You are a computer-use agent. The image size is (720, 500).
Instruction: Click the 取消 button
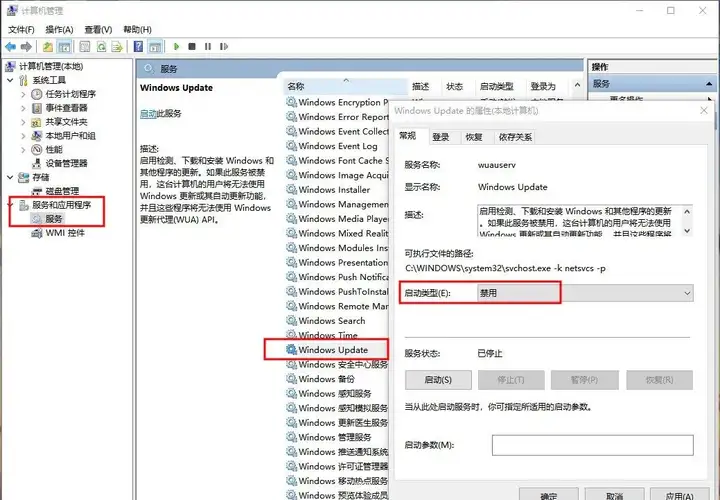pyautogui.click(x=614, y=495)
